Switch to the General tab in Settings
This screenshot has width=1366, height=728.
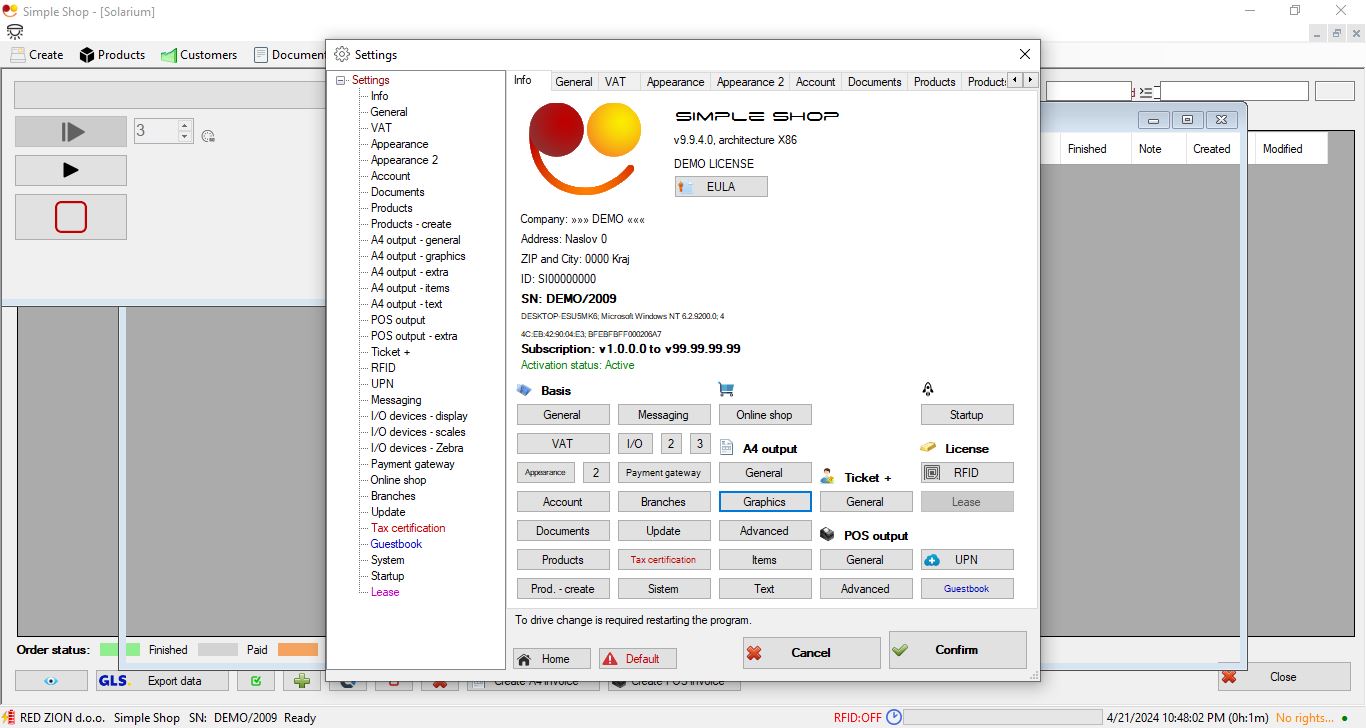click(x=574, y=82)
